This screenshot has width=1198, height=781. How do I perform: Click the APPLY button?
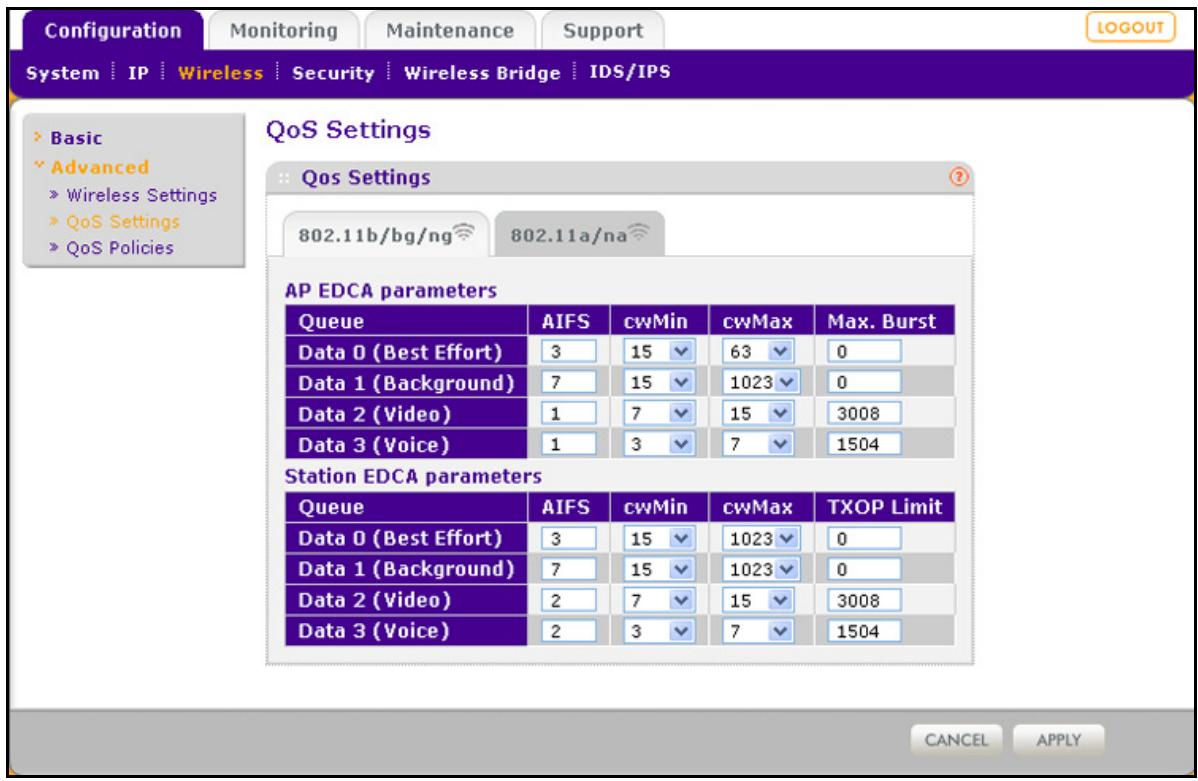(x=1058, y=740)
